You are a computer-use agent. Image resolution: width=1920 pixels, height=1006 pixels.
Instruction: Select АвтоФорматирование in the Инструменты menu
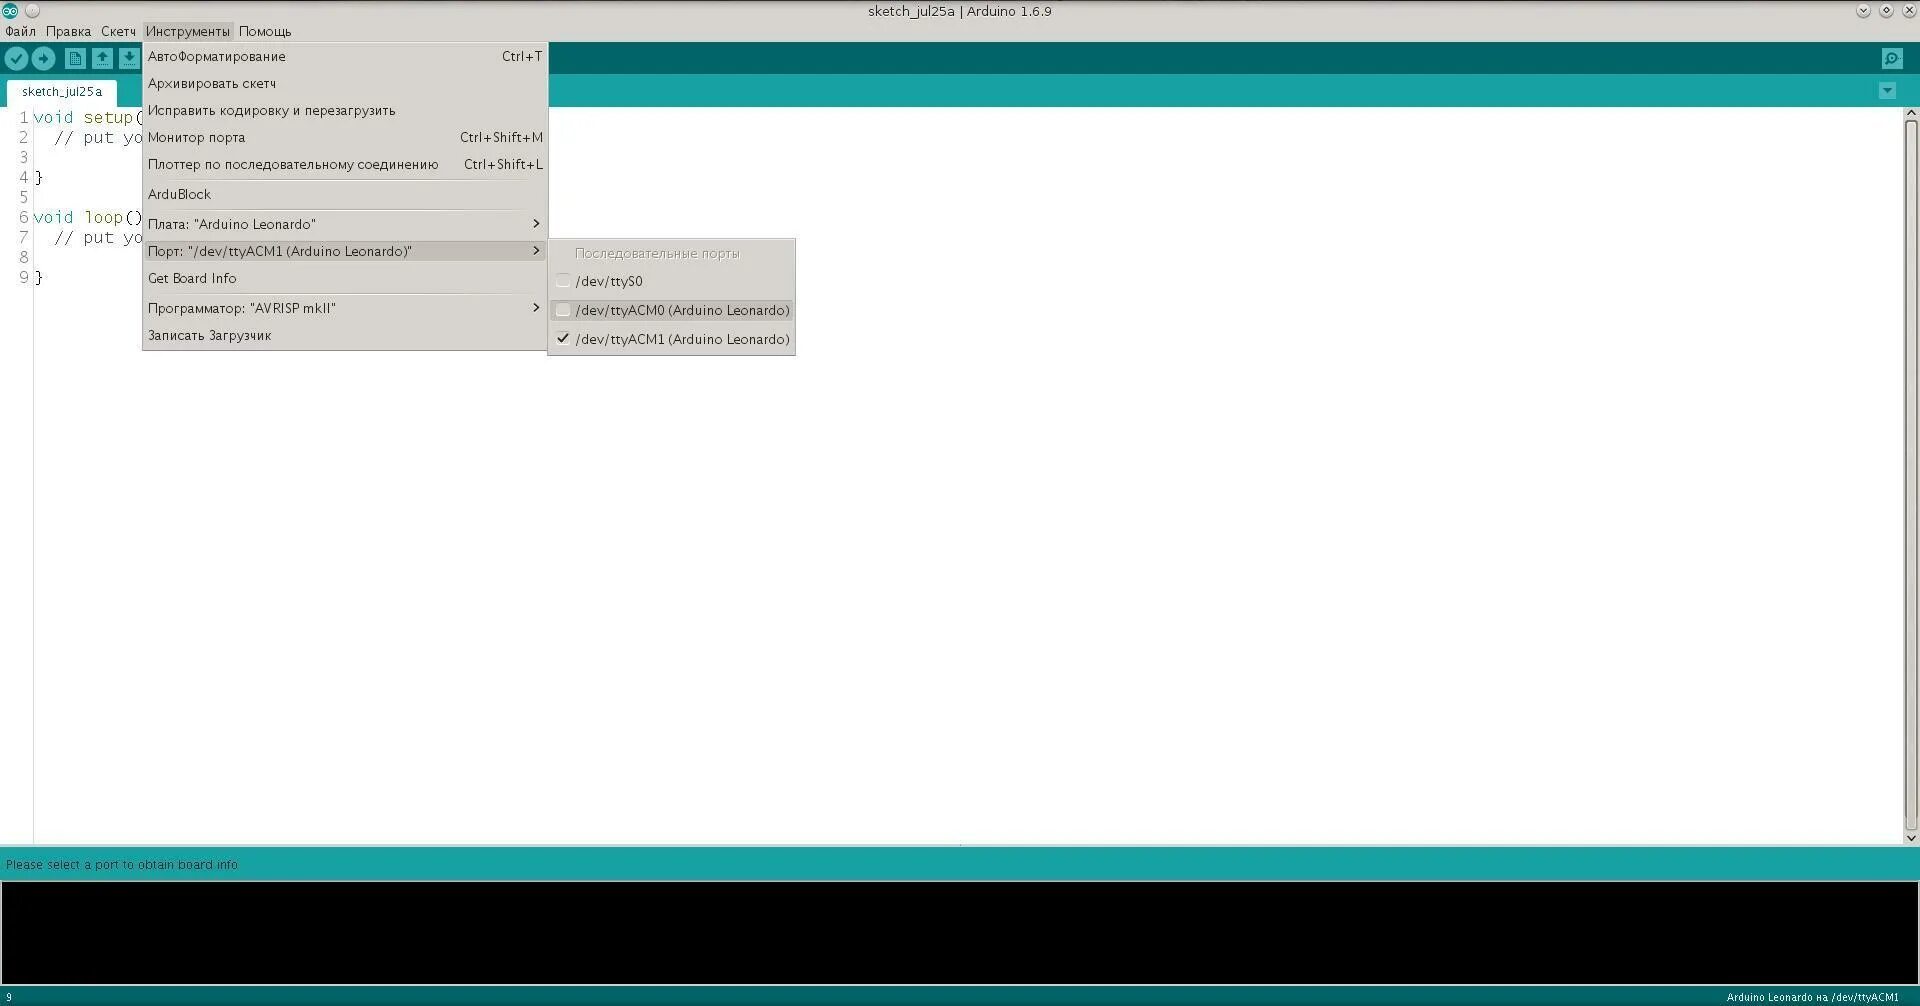(x=216, y=56)
